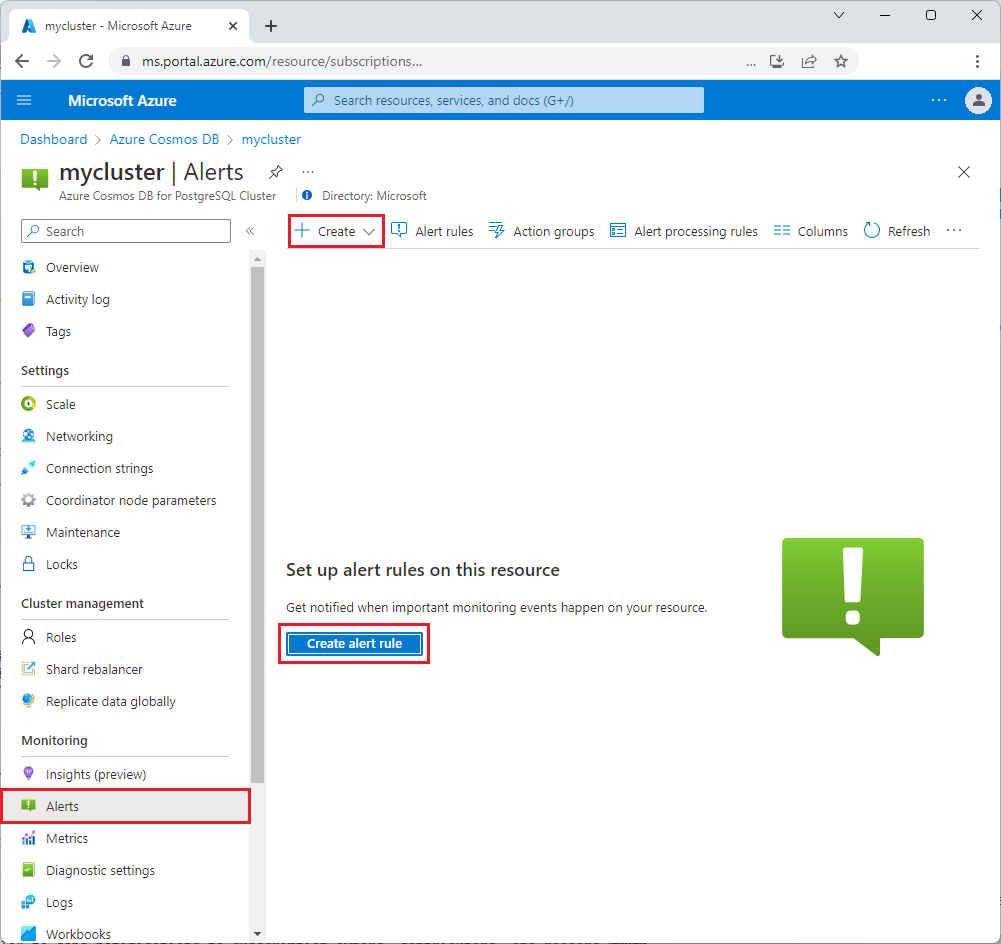The height and width of the screenshot is (944, 1001).
Task: Pin the Alerts page
Action: click(276, 171)
